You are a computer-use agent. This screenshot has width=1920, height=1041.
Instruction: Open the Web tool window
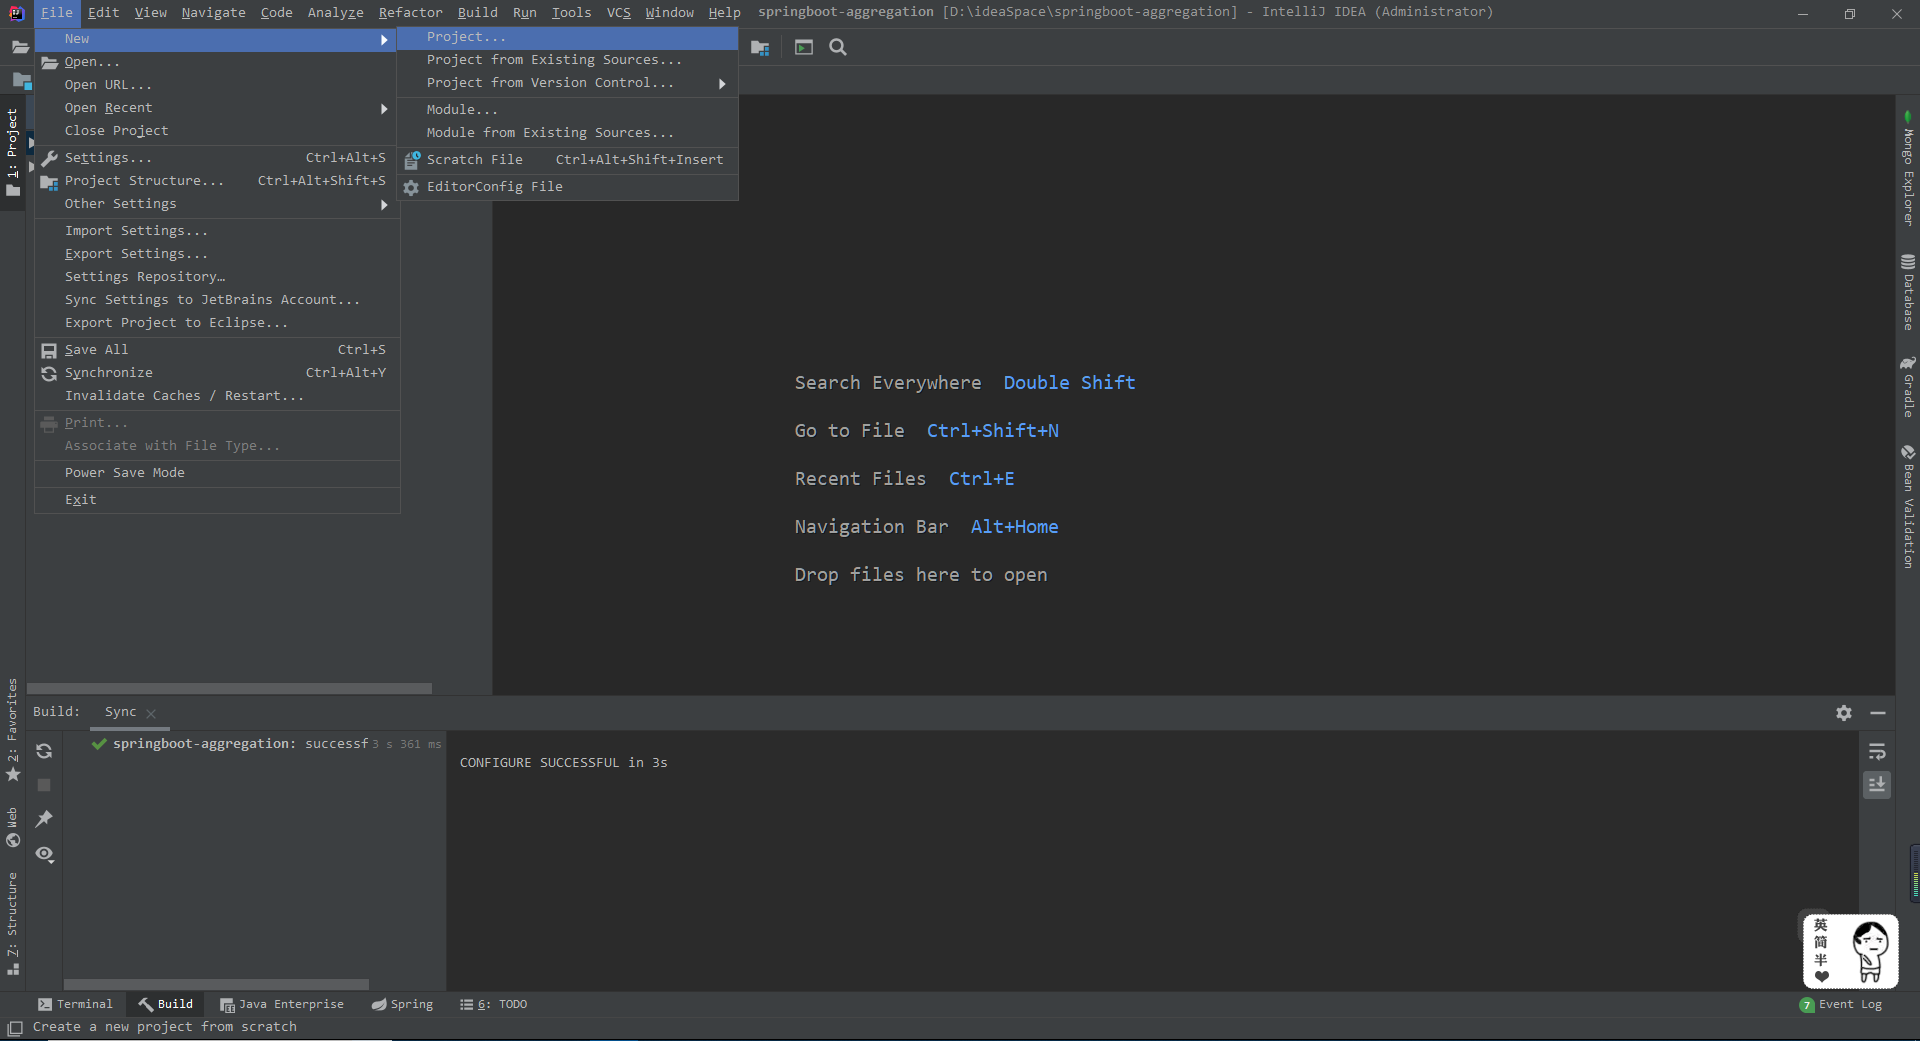pos(12,827)
